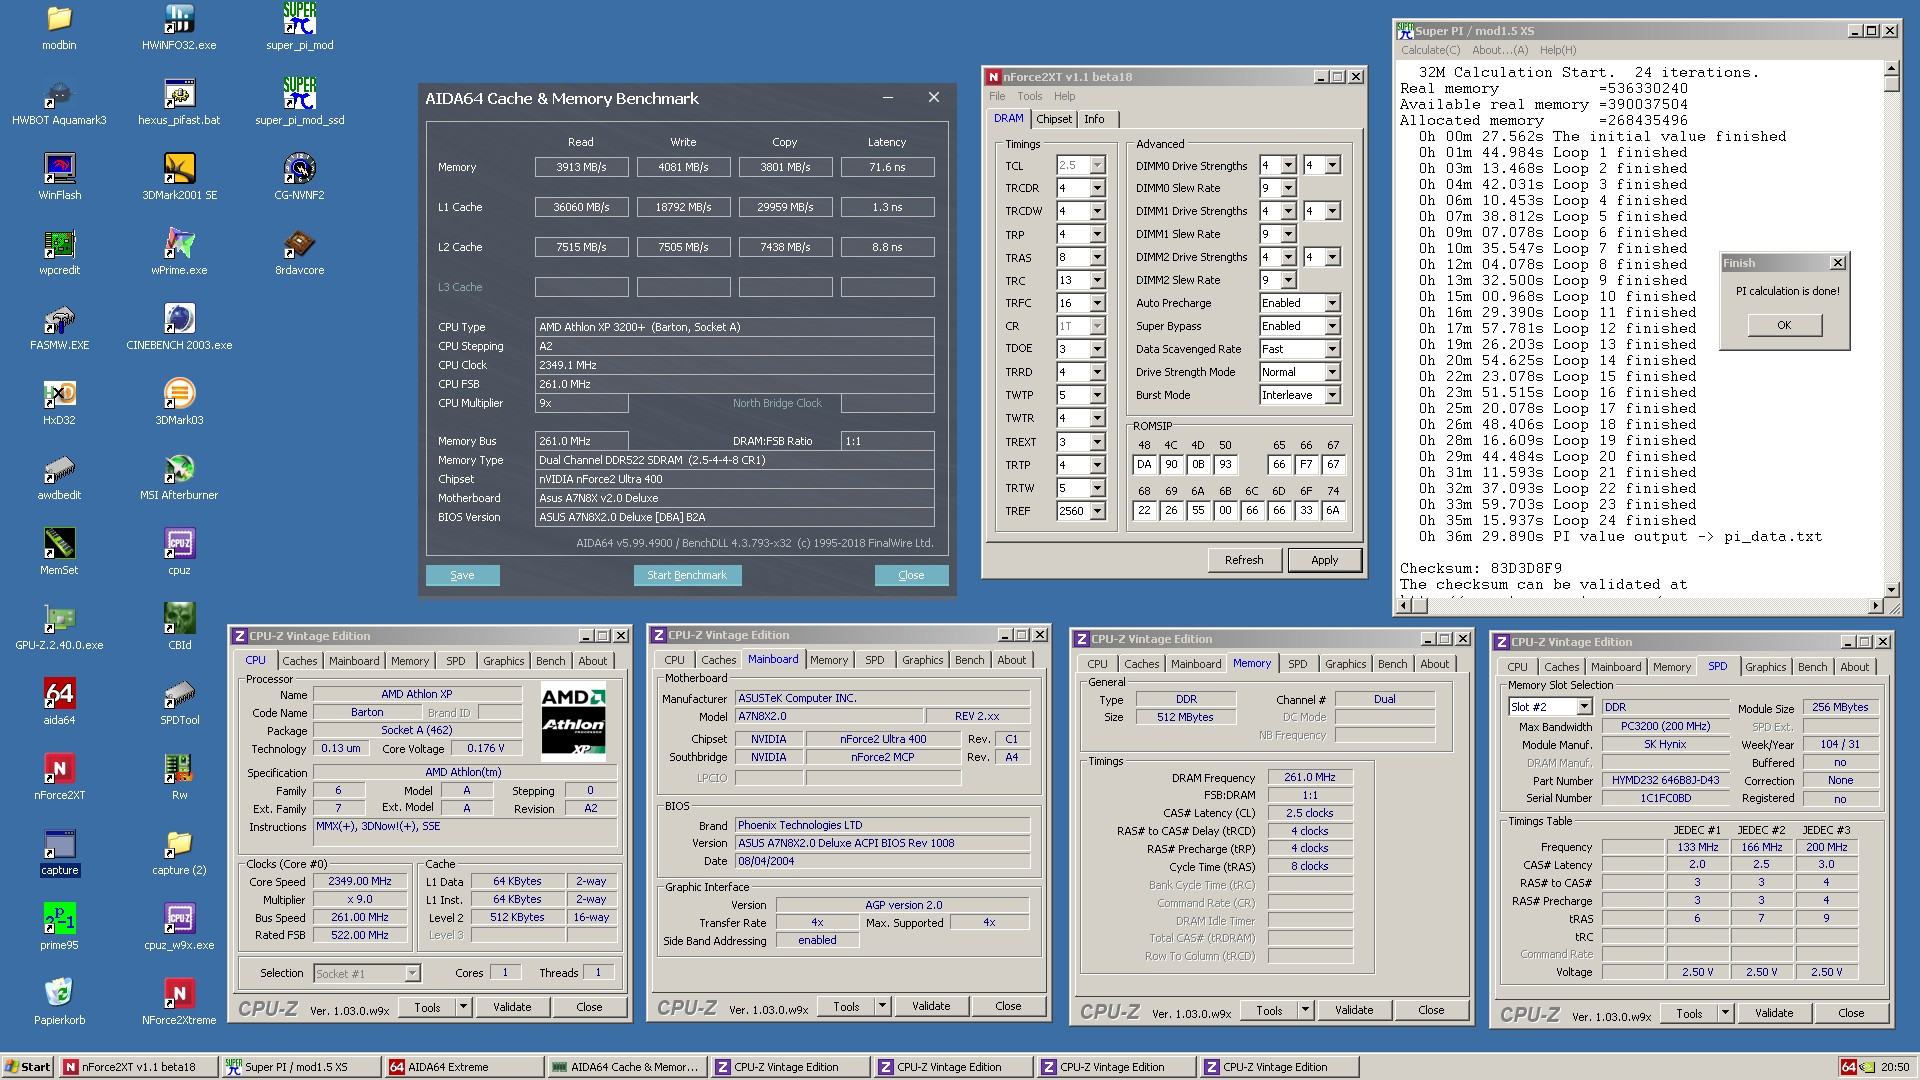Click Close button in AIDA64 benchmark
1920x1080 pixels.
(911, 575)
